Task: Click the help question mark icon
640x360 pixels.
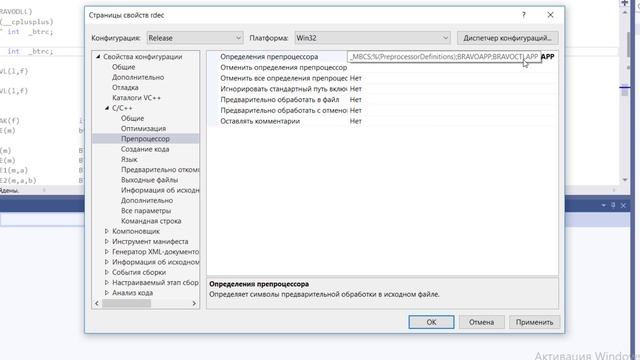Action: point(524,15)
